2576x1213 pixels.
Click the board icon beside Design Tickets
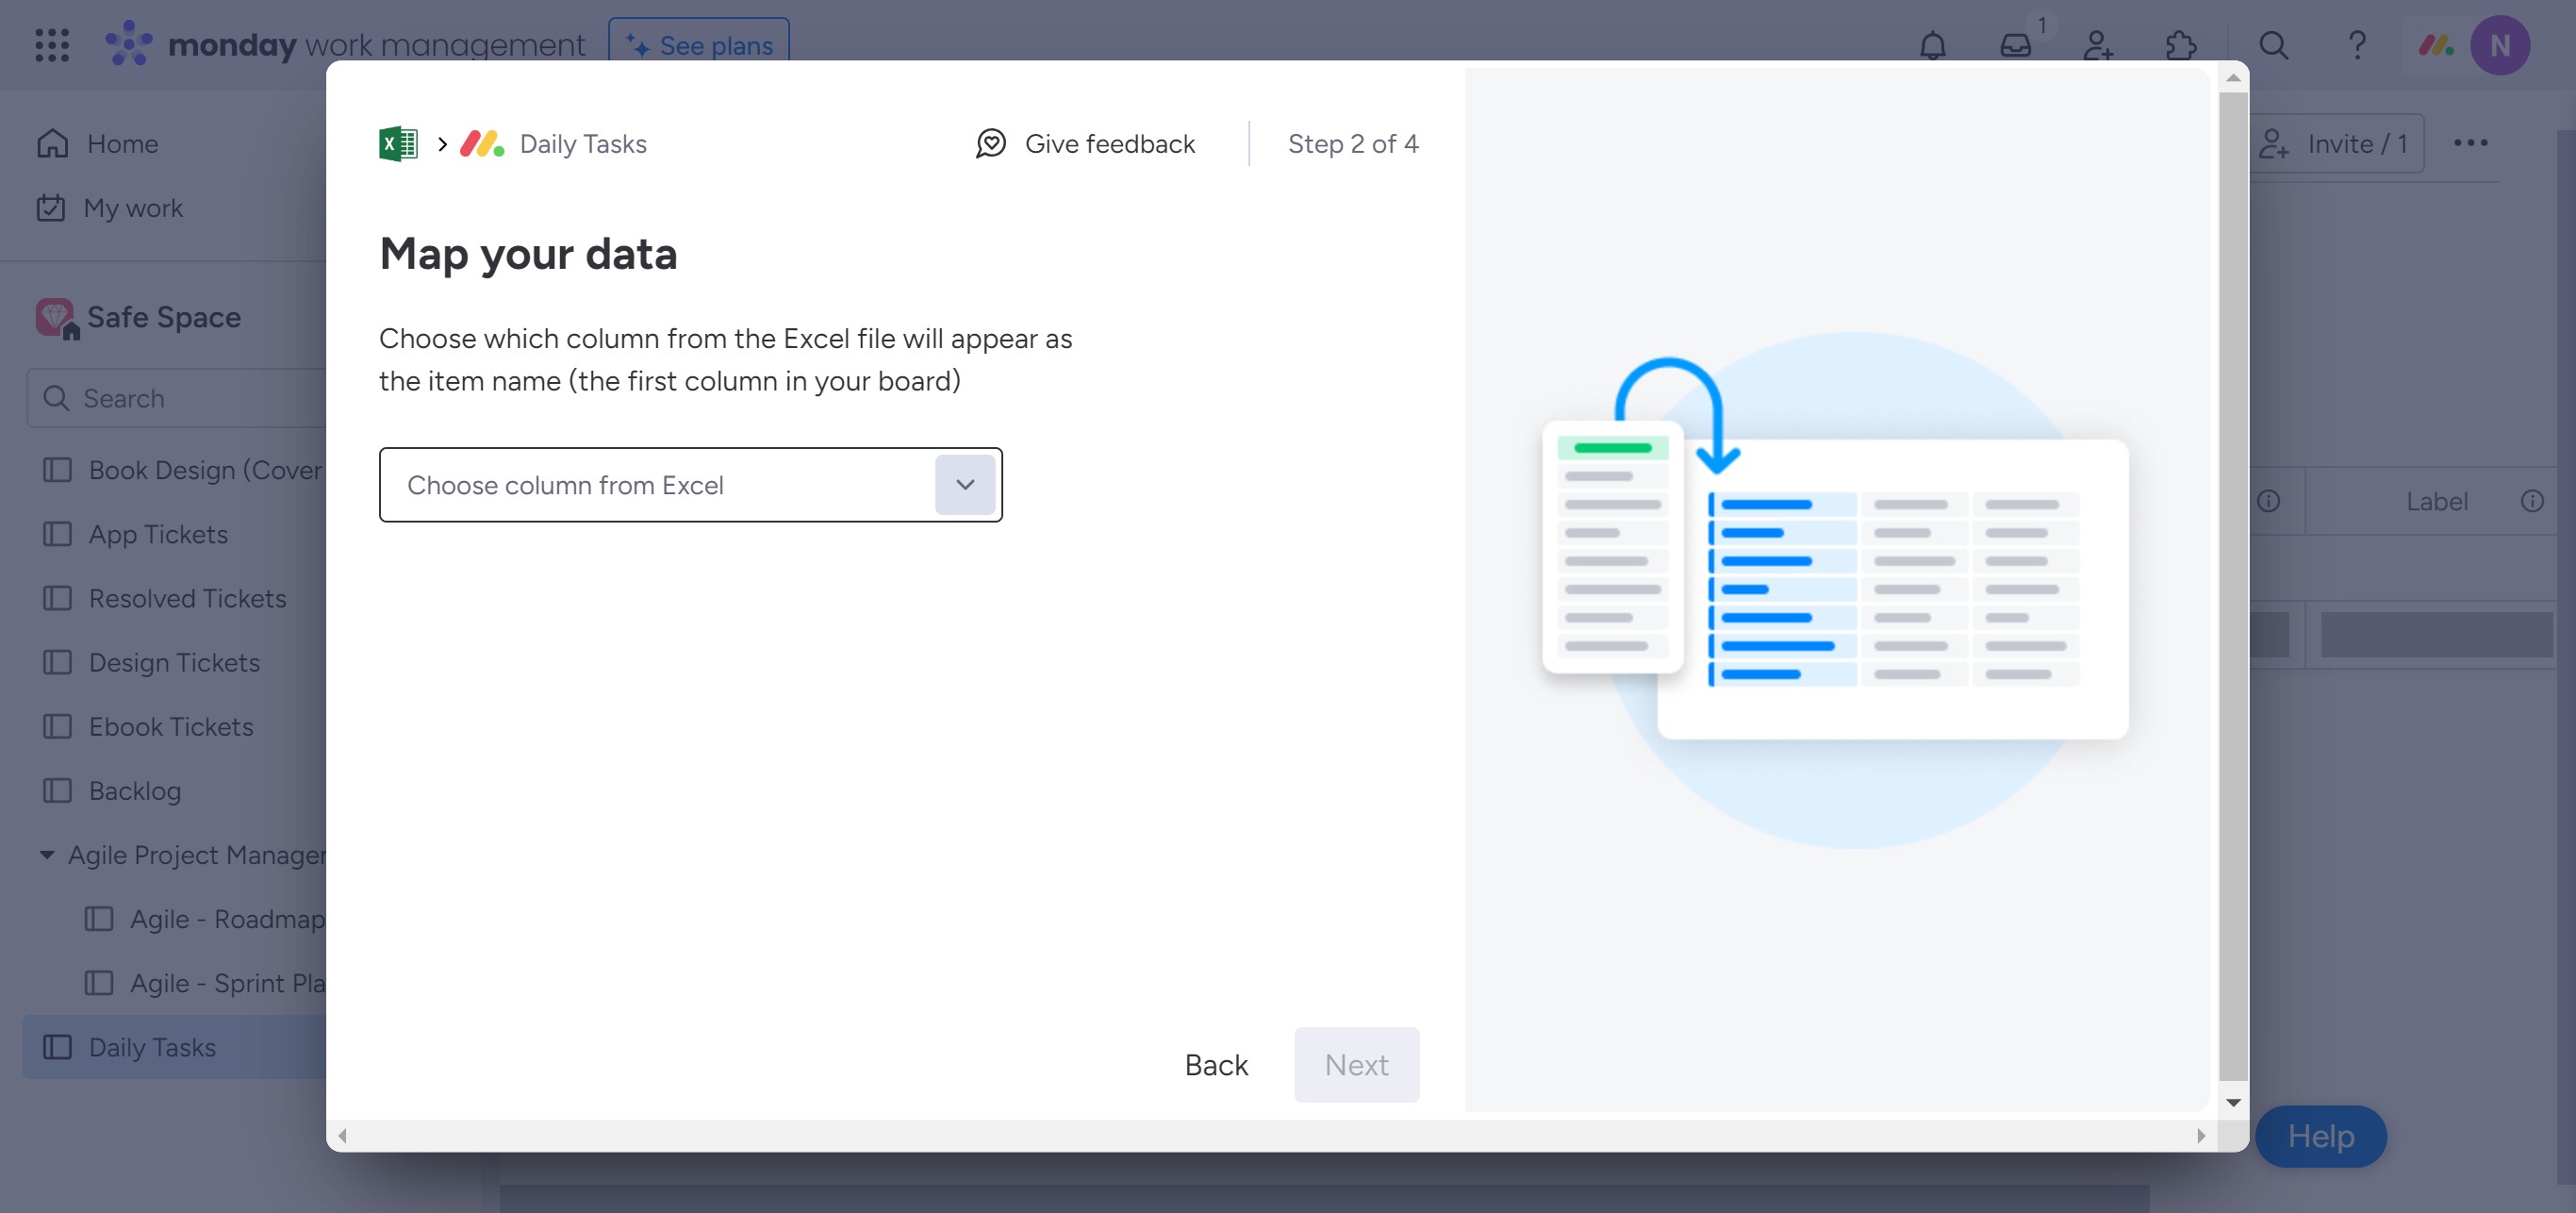(x=57, y=662)
